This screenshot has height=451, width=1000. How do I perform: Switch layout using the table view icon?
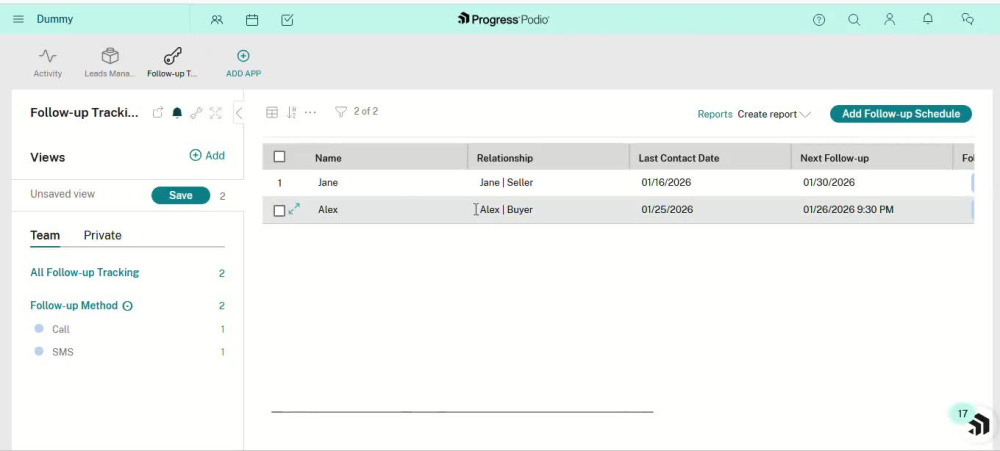272,112
